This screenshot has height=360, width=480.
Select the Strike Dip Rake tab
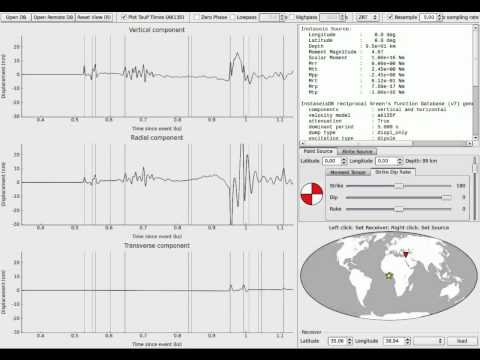coord(393,172)
